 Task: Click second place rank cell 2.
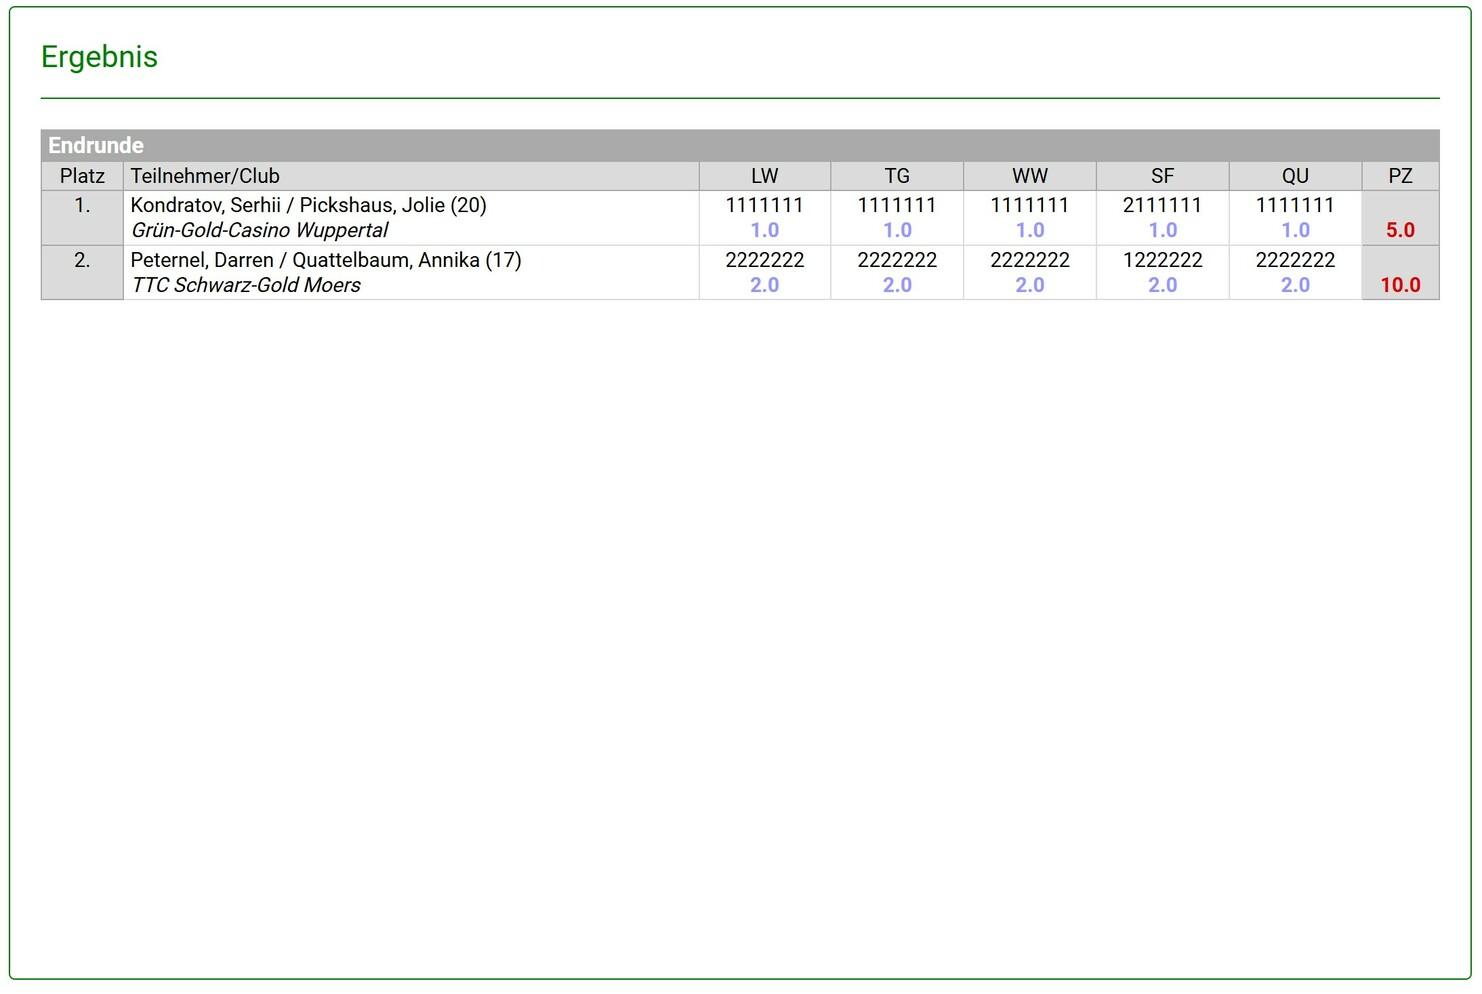(82, 261)
